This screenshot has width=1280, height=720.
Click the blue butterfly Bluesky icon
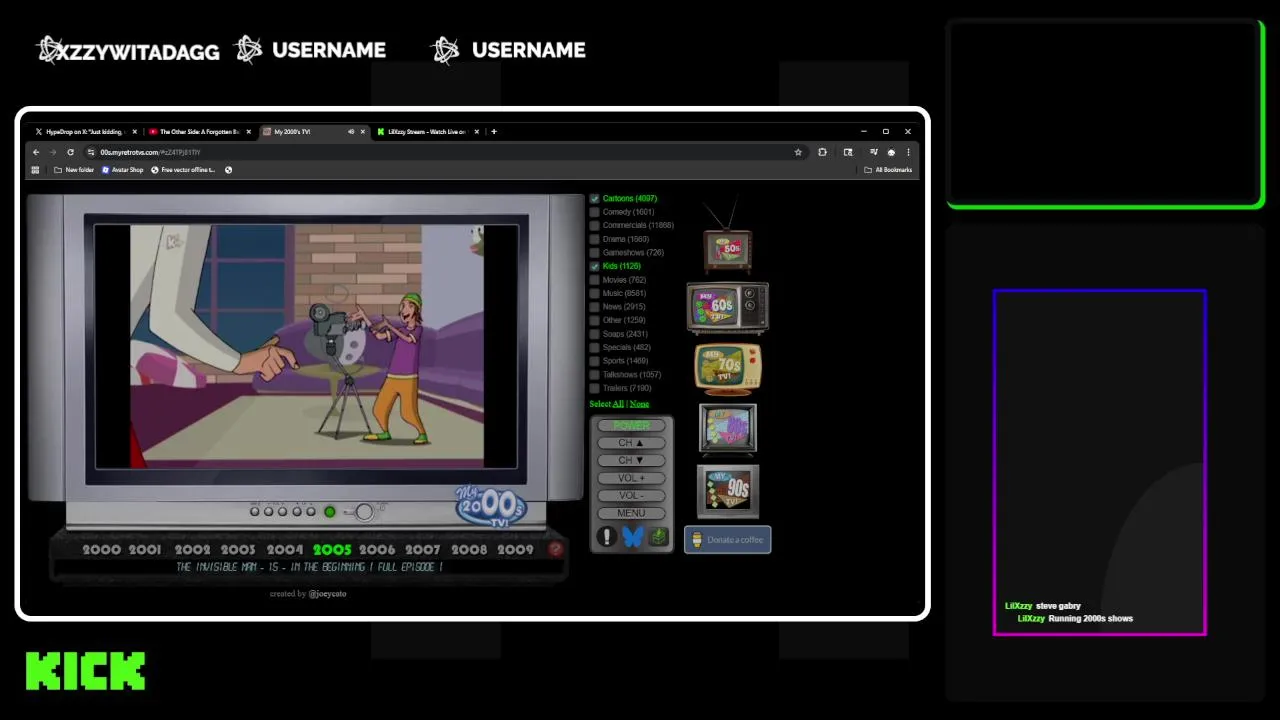click(632, 537)
